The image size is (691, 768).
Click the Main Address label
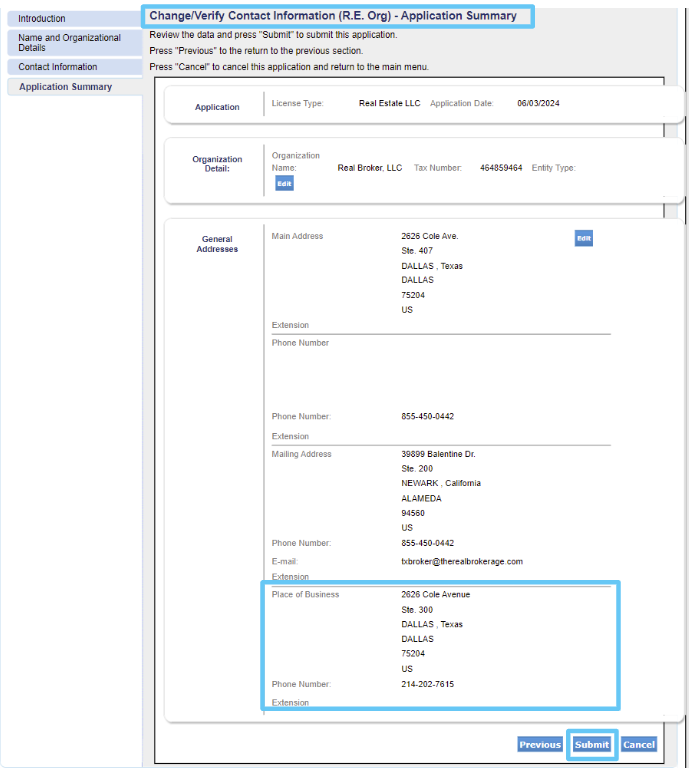[297, 236]
